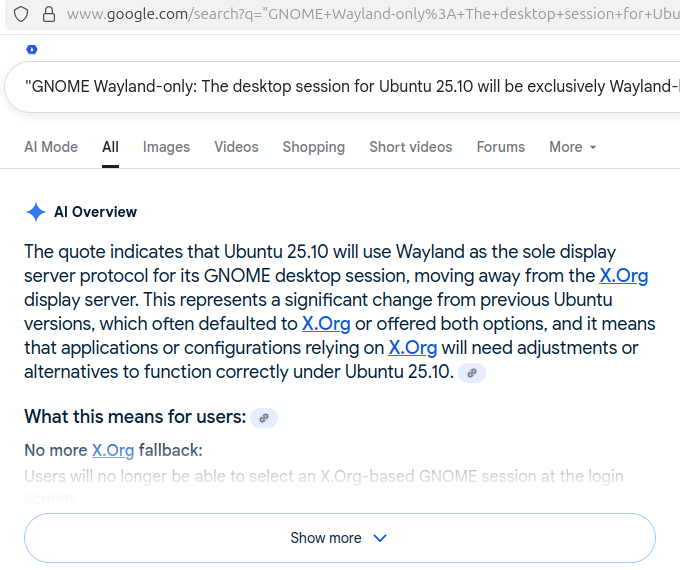Open the Forums results tab
680x570 pixels.
[x=500, y=147]
